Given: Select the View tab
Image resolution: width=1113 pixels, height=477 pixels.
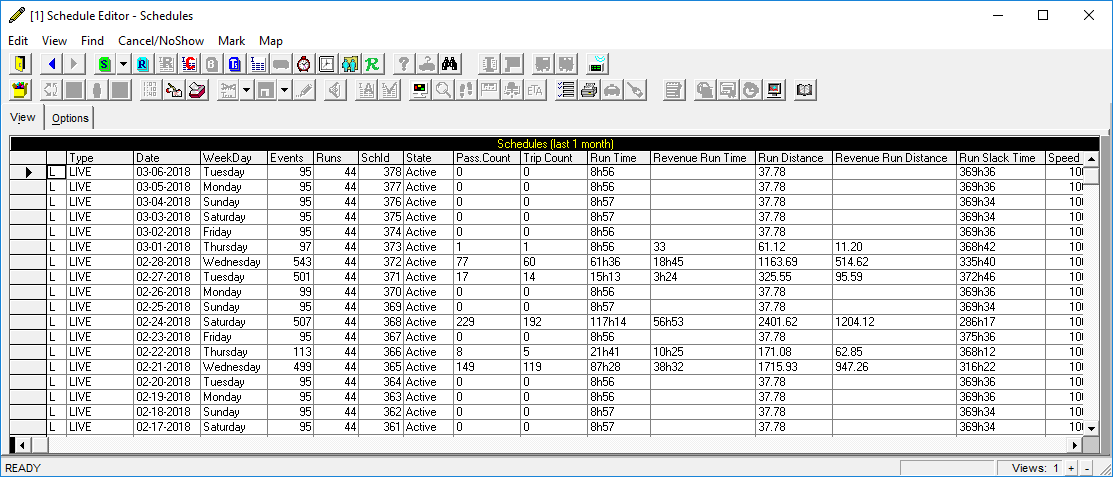Looking at the screenshot, I should tap(23, 117).
